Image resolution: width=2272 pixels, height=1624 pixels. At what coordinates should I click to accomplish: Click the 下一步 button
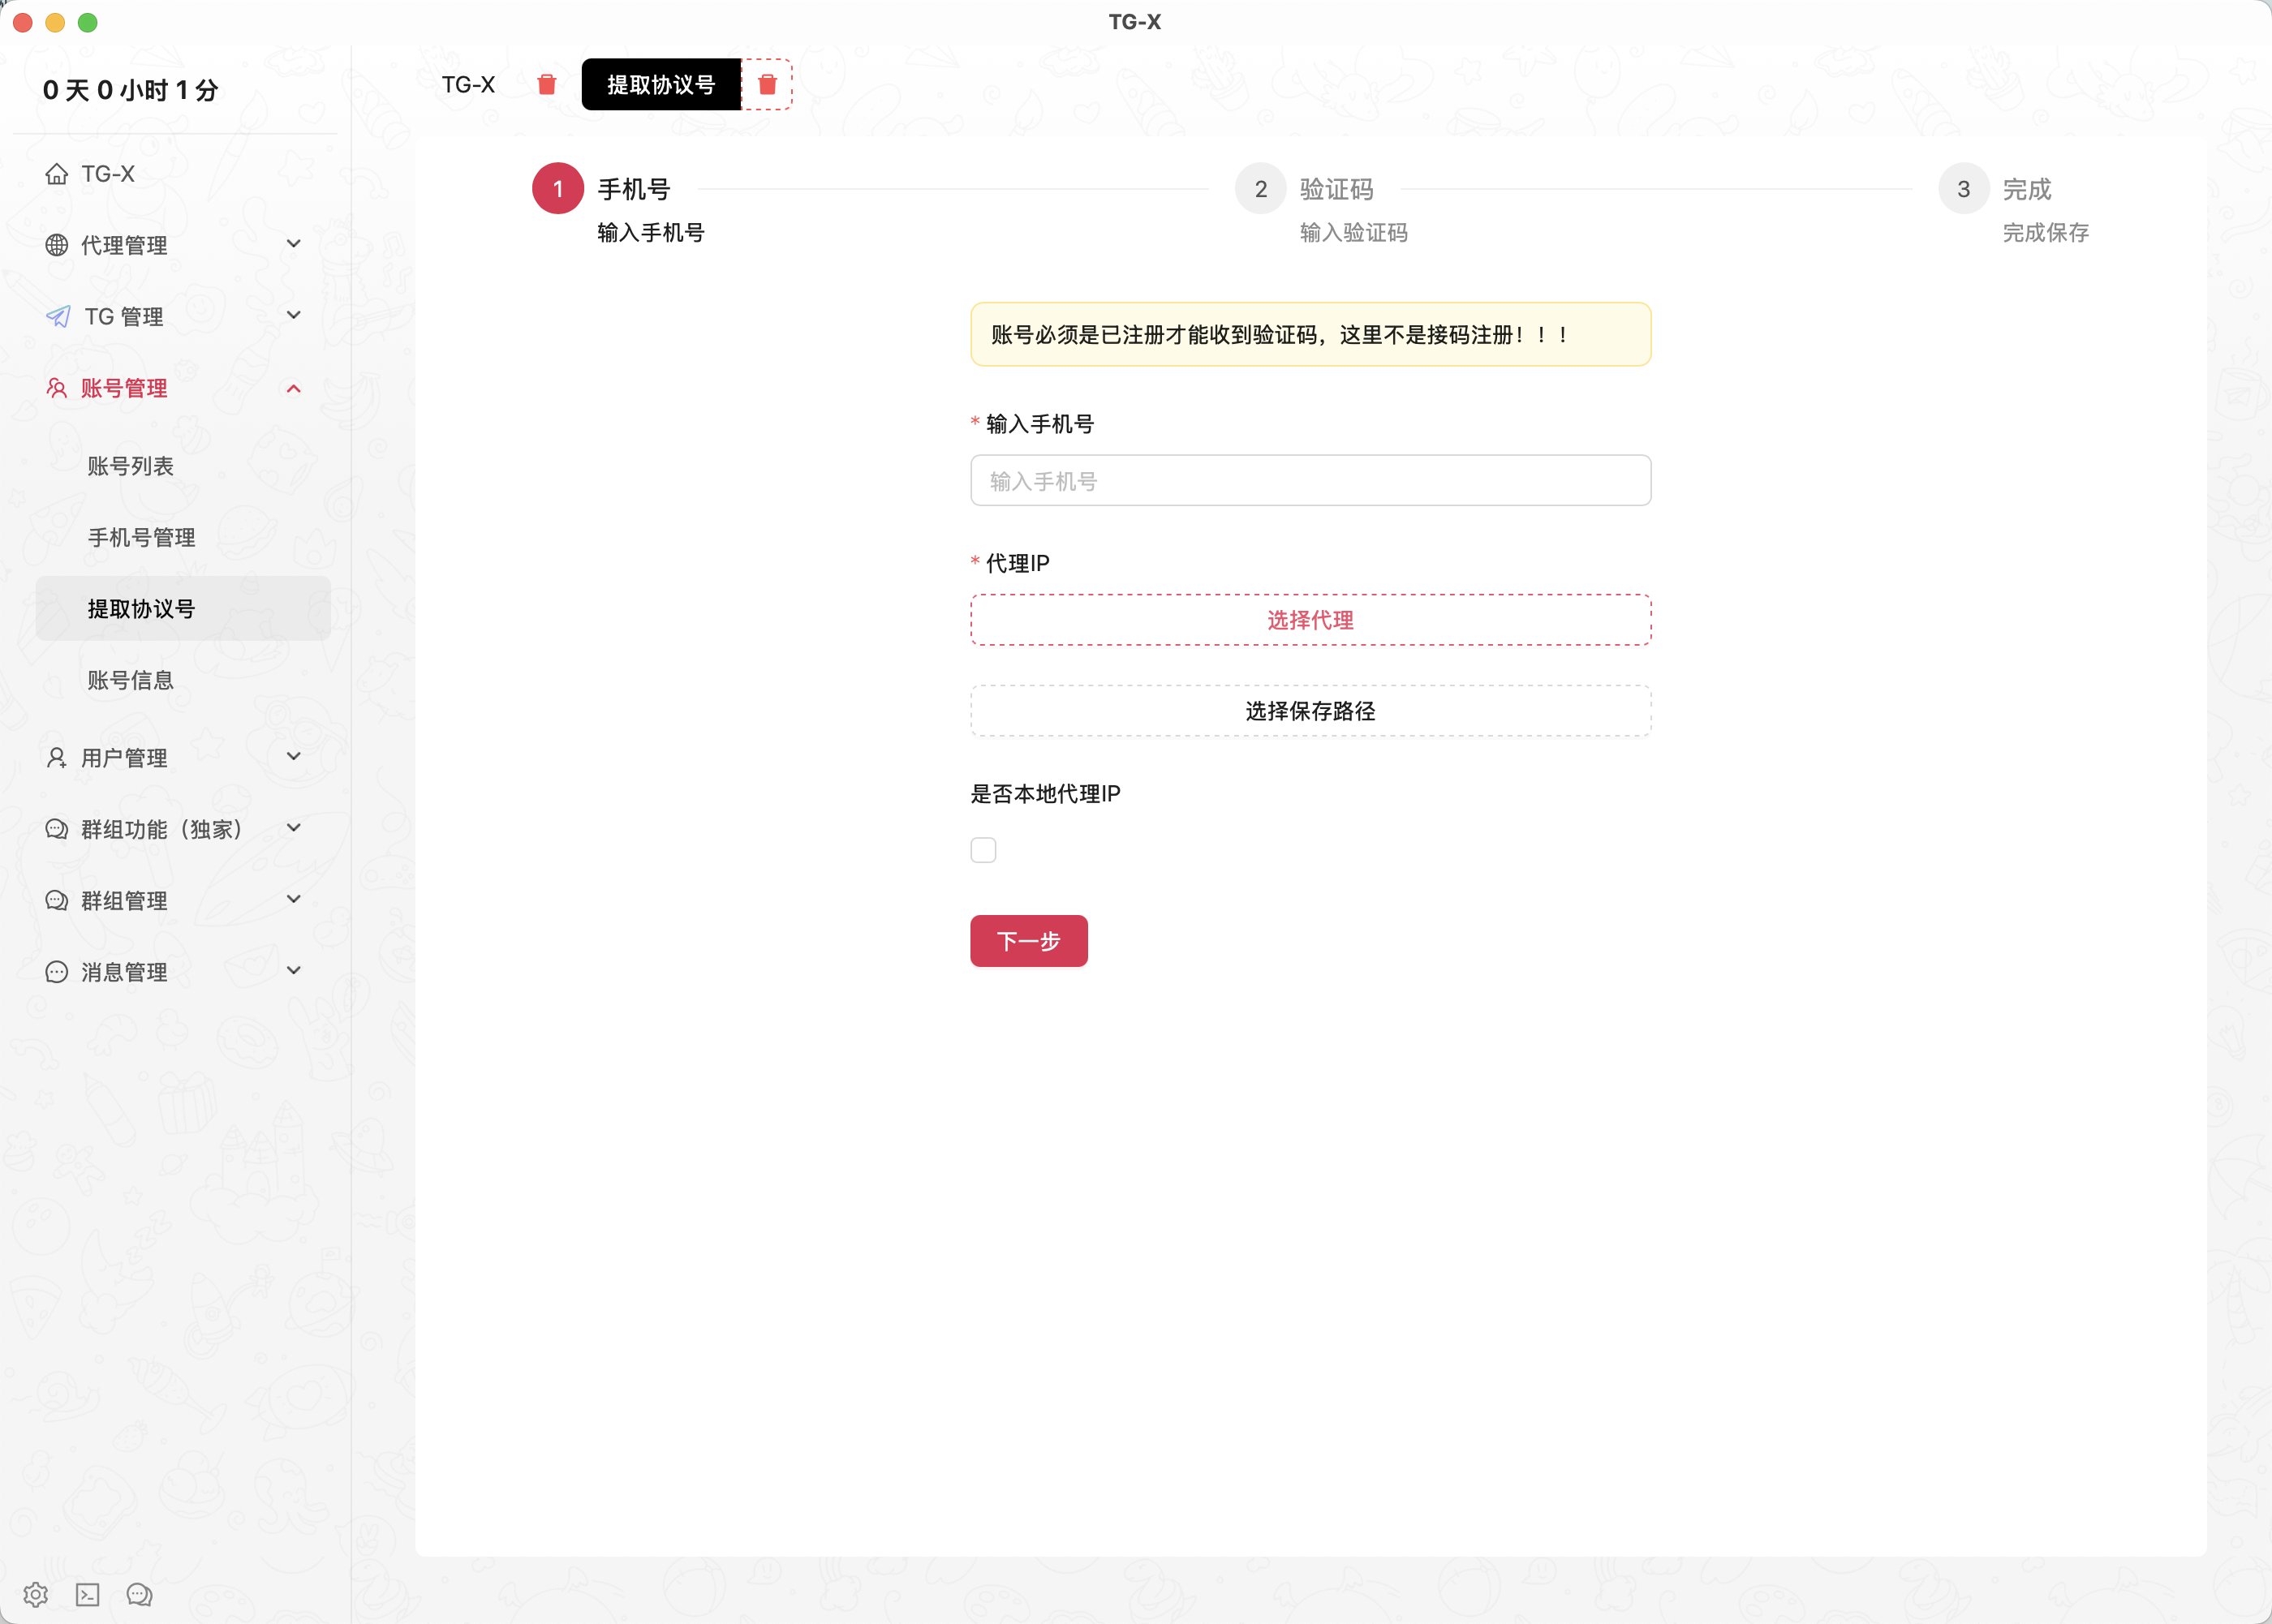tap(1028, 941)
